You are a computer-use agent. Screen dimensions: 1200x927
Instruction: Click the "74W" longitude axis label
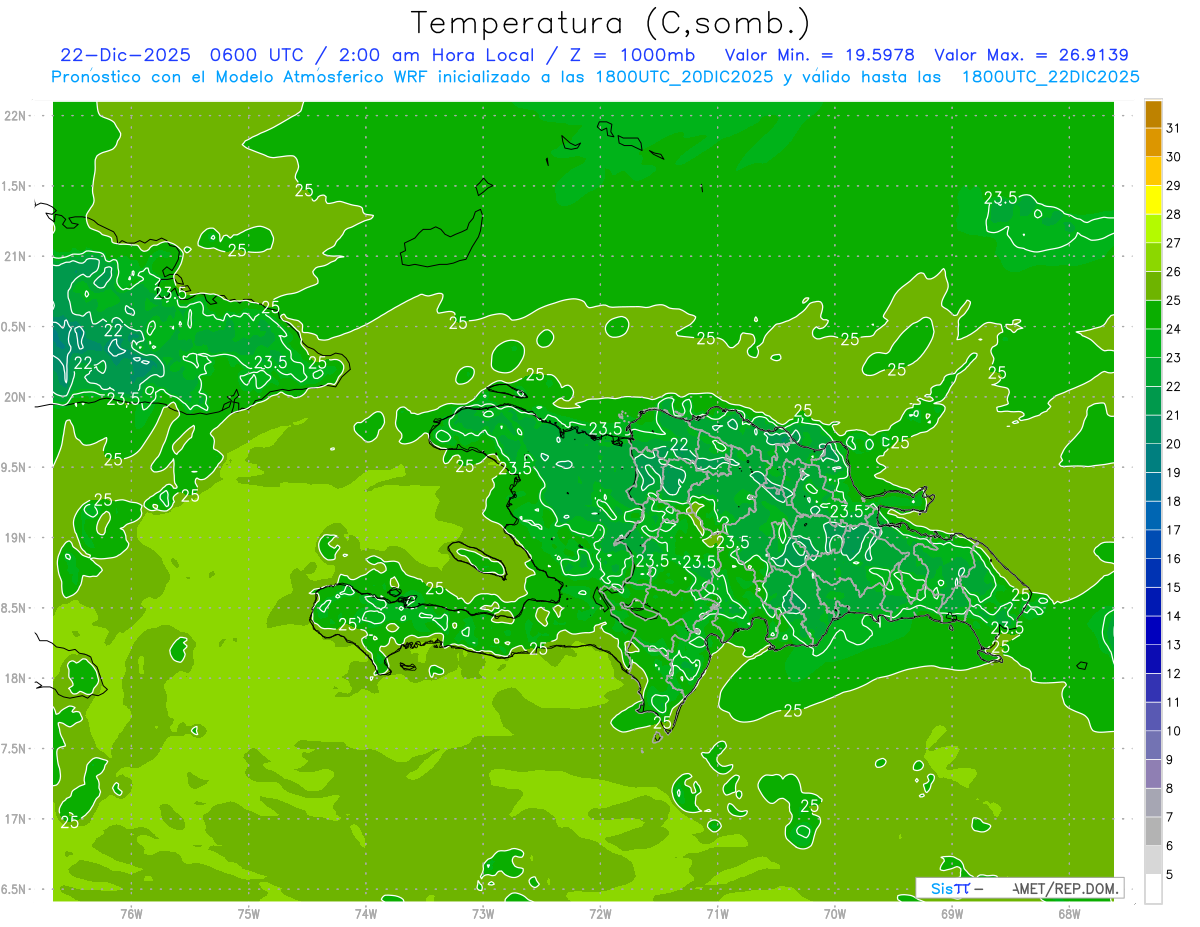pyautogui.click(x=366, y=913)
